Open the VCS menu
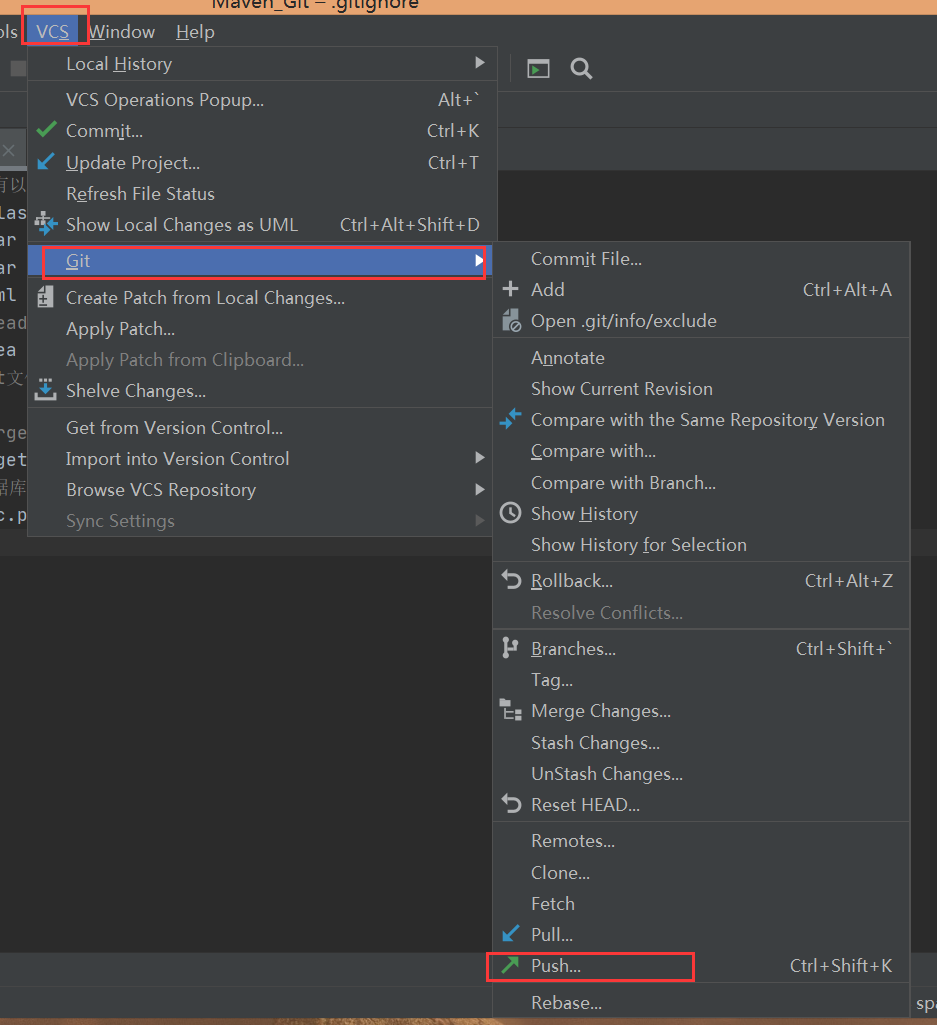 pyautogui.click(x=52, y=31)
